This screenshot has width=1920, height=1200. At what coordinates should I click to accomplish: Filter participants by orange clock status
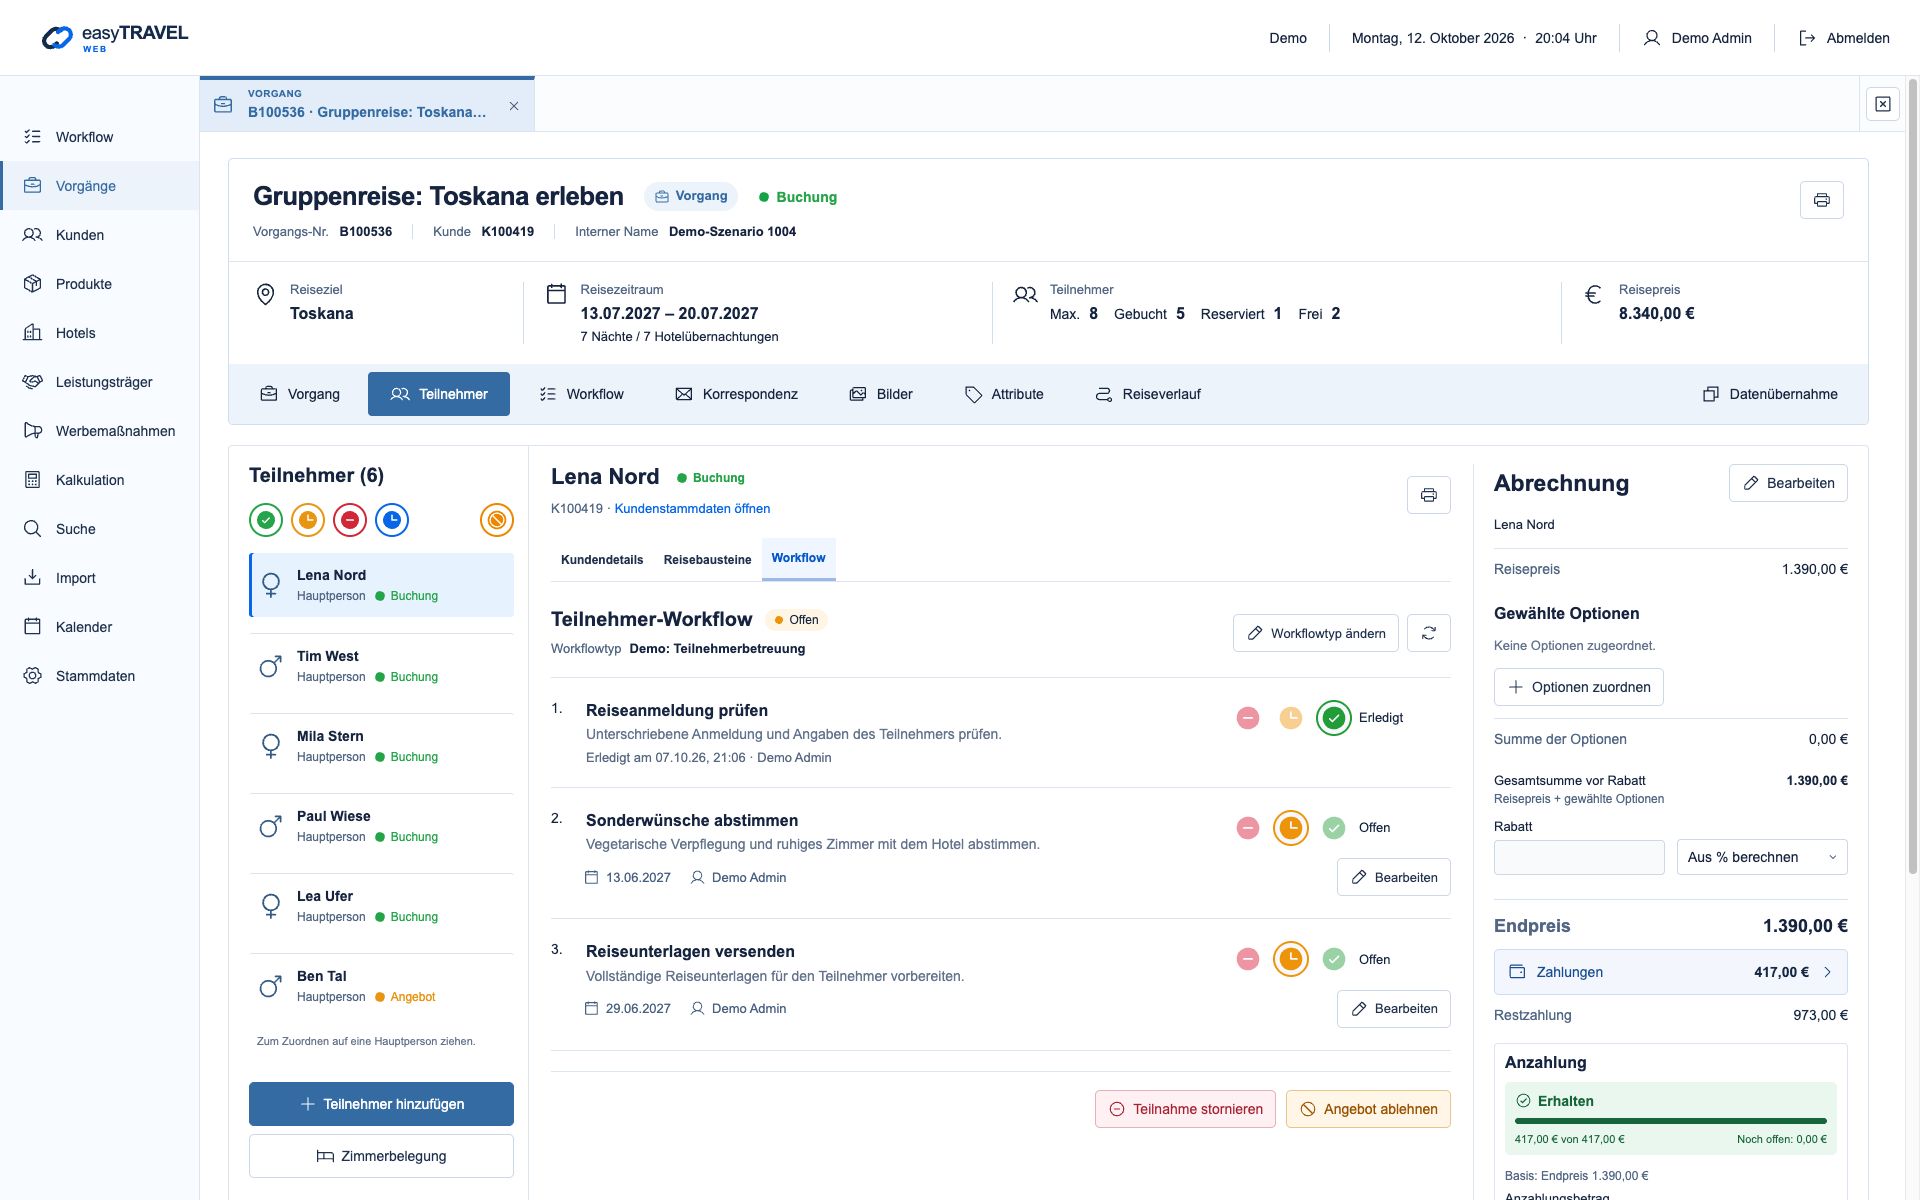click(x=308, y=520)
